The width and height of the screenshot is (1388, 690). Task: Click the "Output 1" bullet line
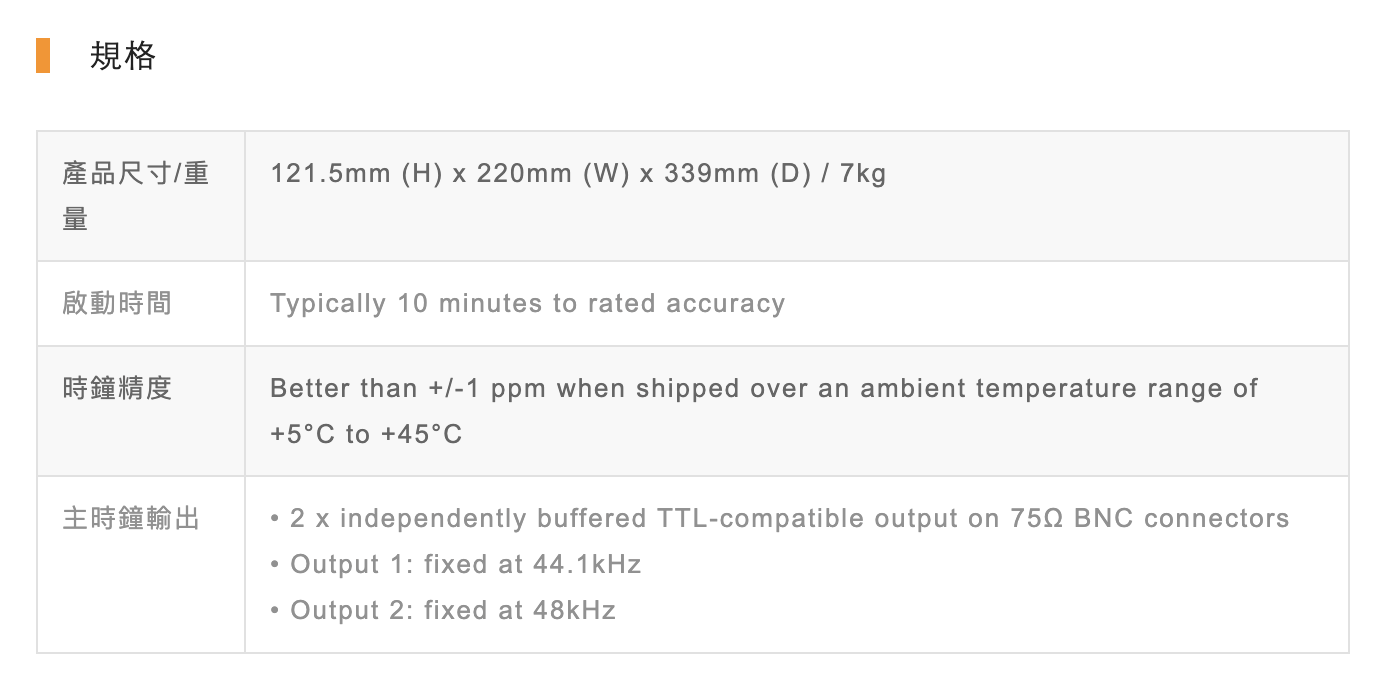[455, 565]
